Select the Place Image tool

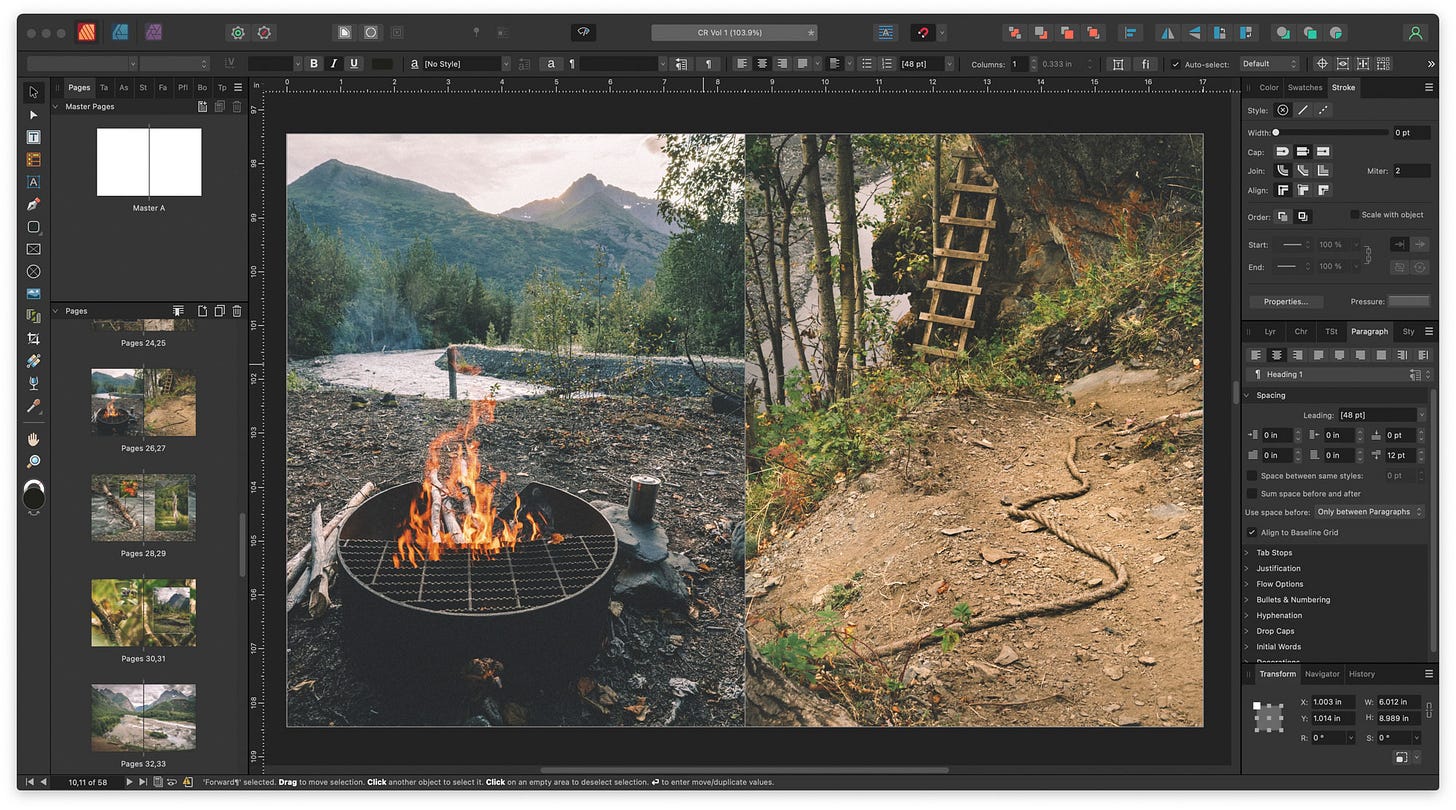pyautogui.click(x=34, y=294)
